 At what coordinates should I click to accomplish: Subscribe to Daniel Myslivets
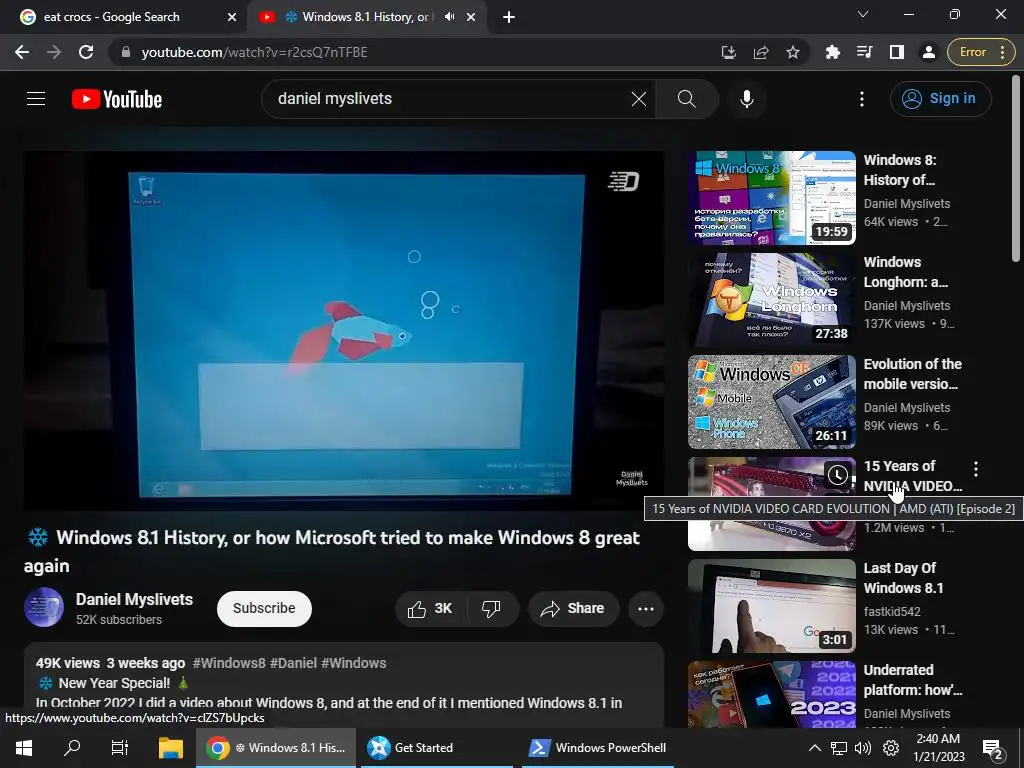264,609
